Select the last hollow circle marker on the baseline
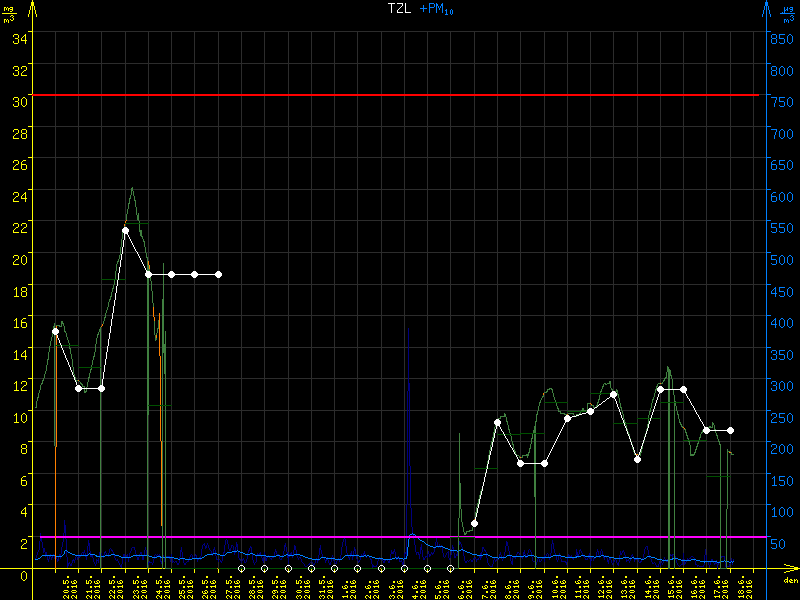 [x=450, y=568]
